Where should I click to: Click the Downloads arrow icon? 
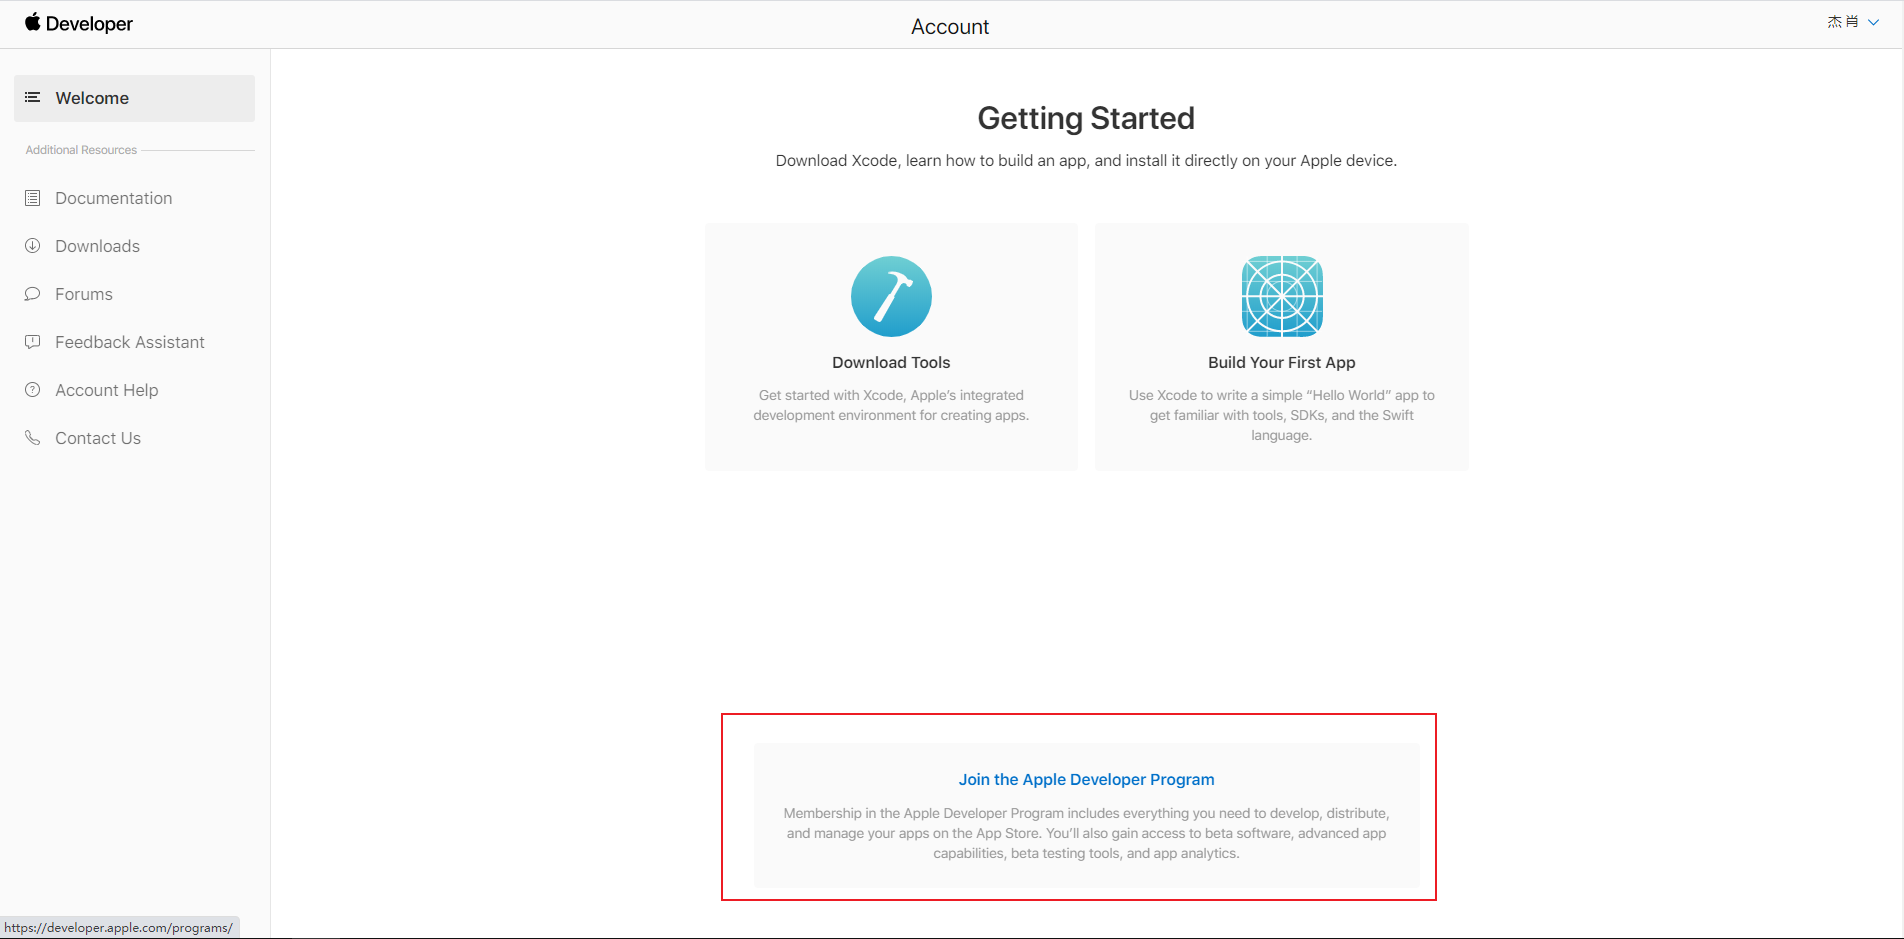(32, 246)
